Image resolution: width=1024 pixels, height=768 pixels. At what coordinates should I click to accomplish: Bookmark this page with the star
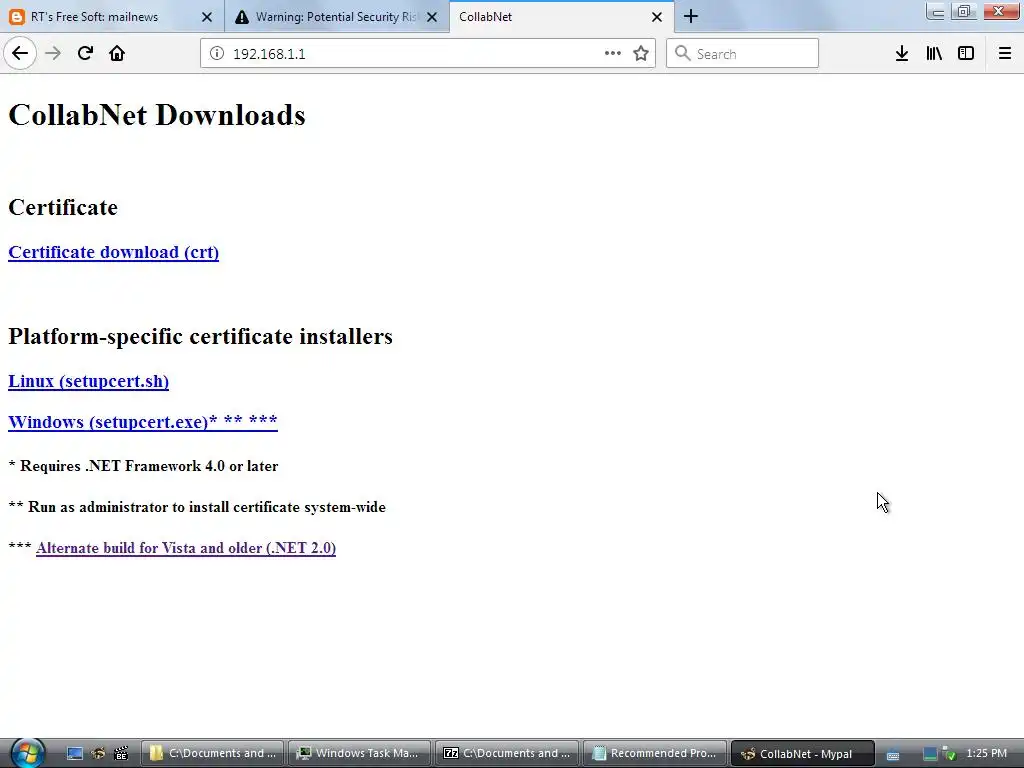pos(641,53)
